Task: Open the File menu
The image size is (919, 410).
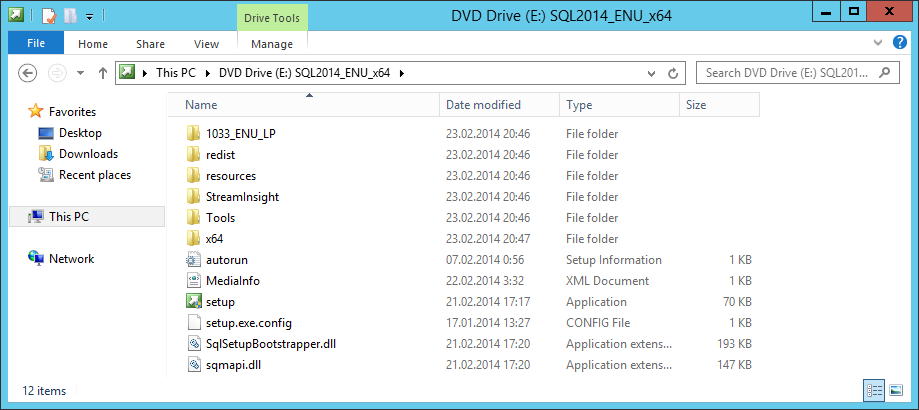Action: [36, 44]
